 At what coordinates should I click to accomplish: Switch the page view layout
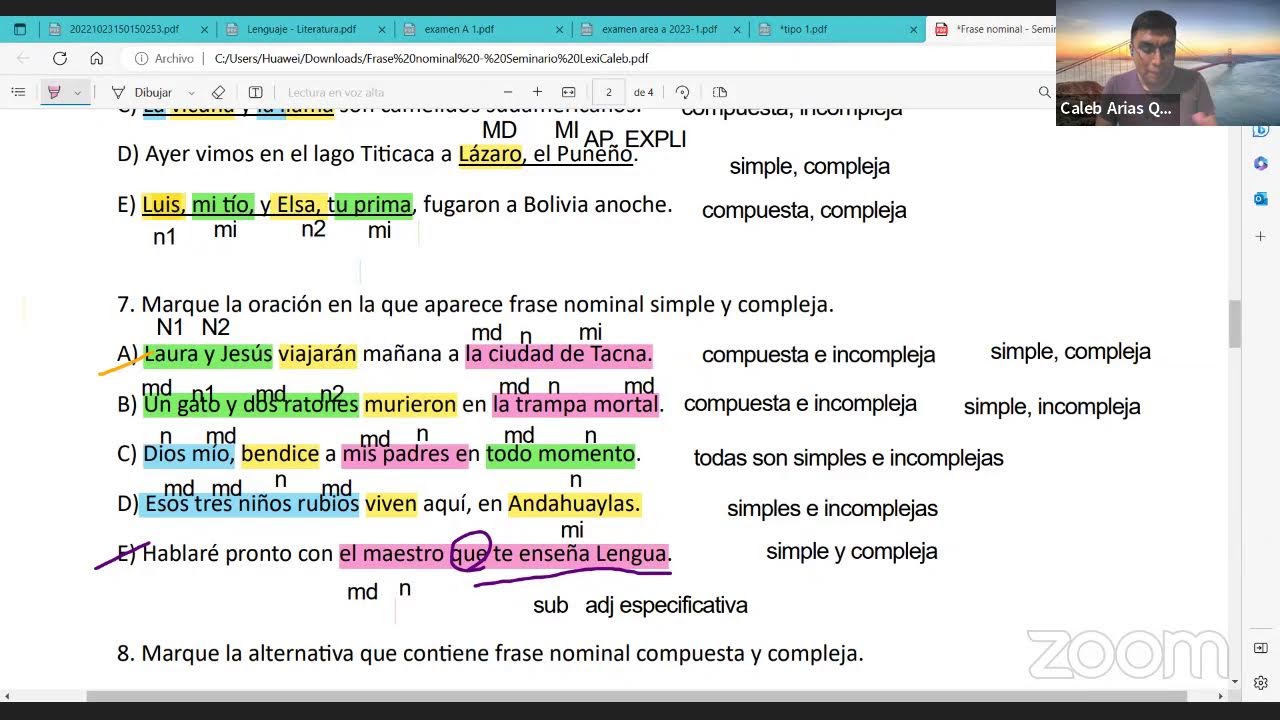[719, 92]
